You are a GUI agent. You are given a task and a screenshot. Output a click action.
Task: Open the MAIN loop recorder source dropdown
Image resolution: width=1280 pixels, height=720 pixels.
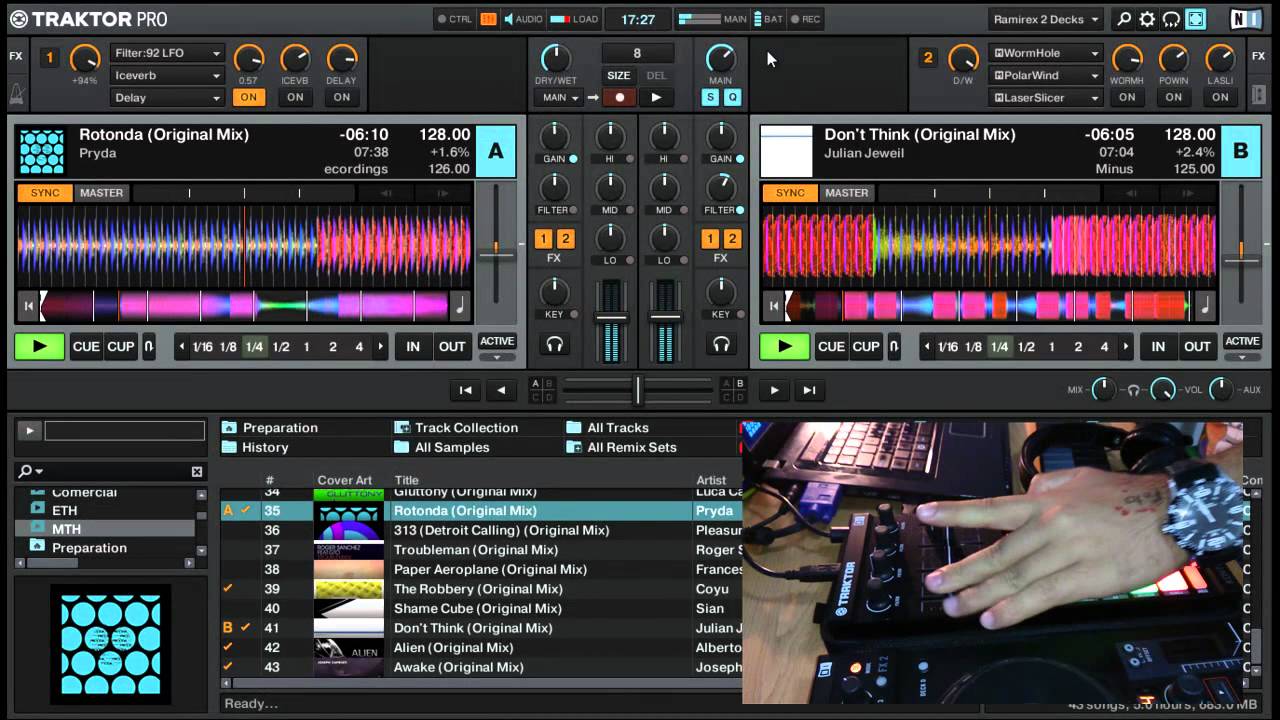pos(561,97)
